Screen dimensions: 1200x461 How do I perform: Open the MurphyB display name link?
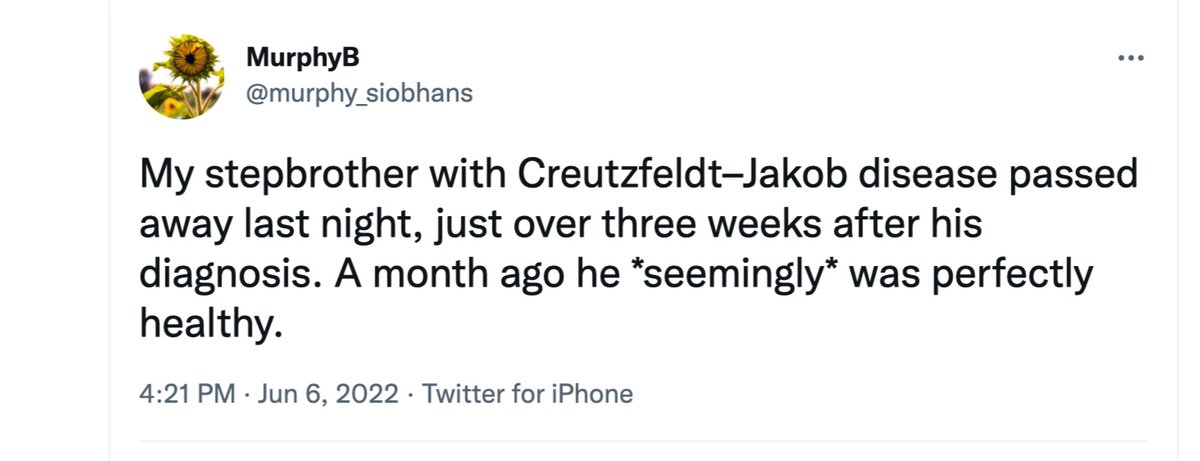pos(289,60)
